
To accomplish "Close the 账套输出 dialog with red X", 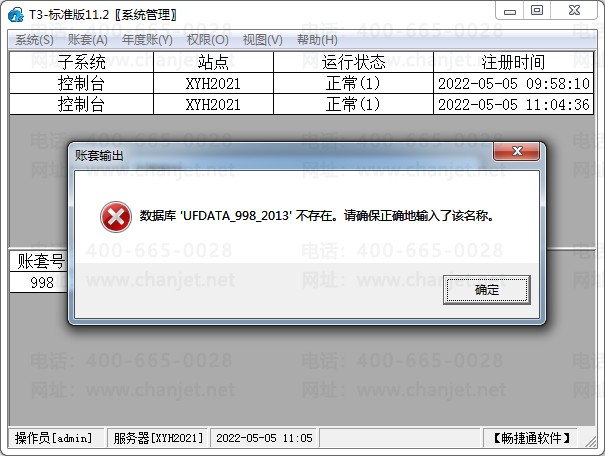I will pos(517,151).
